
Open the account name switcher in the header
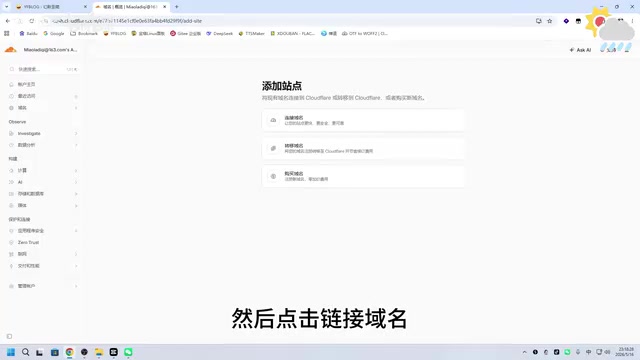[50, 50]
